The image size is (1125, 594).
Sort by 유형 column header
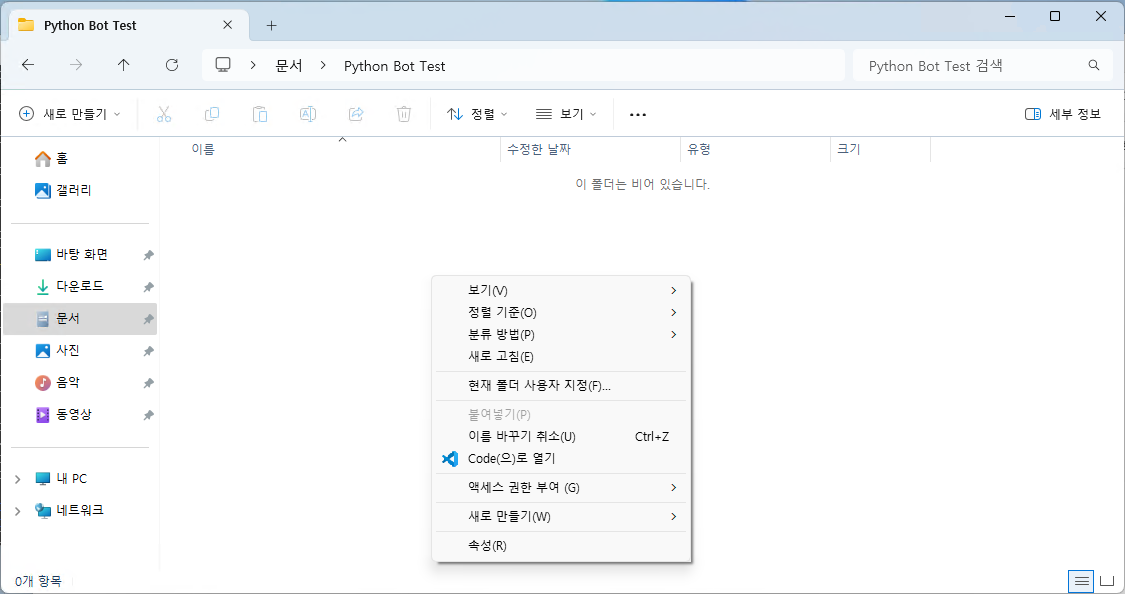point(755,149)
